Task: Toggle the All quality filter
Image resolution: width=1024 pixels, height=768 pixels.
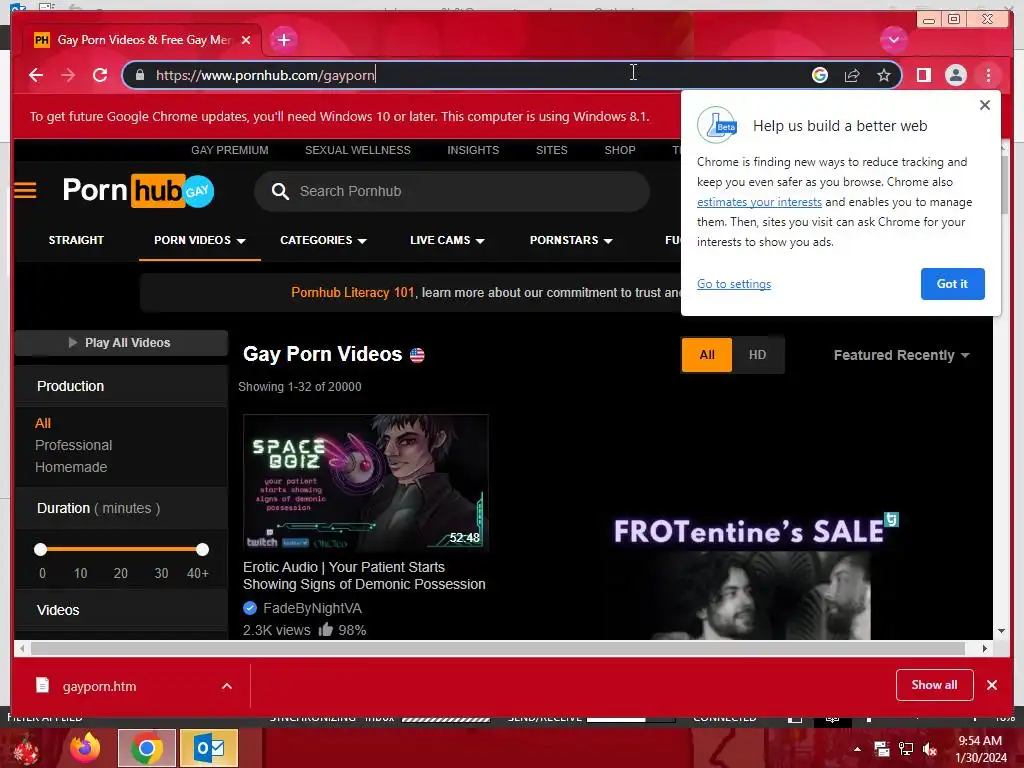Action: tap(707, 355)
